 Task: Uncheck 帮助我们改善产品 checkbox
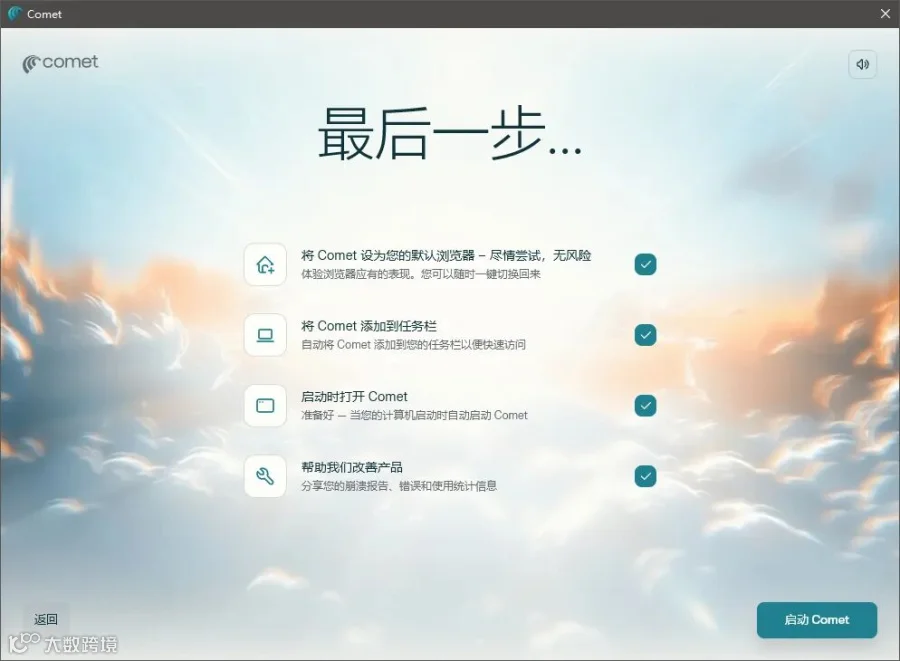click(645, 476)
